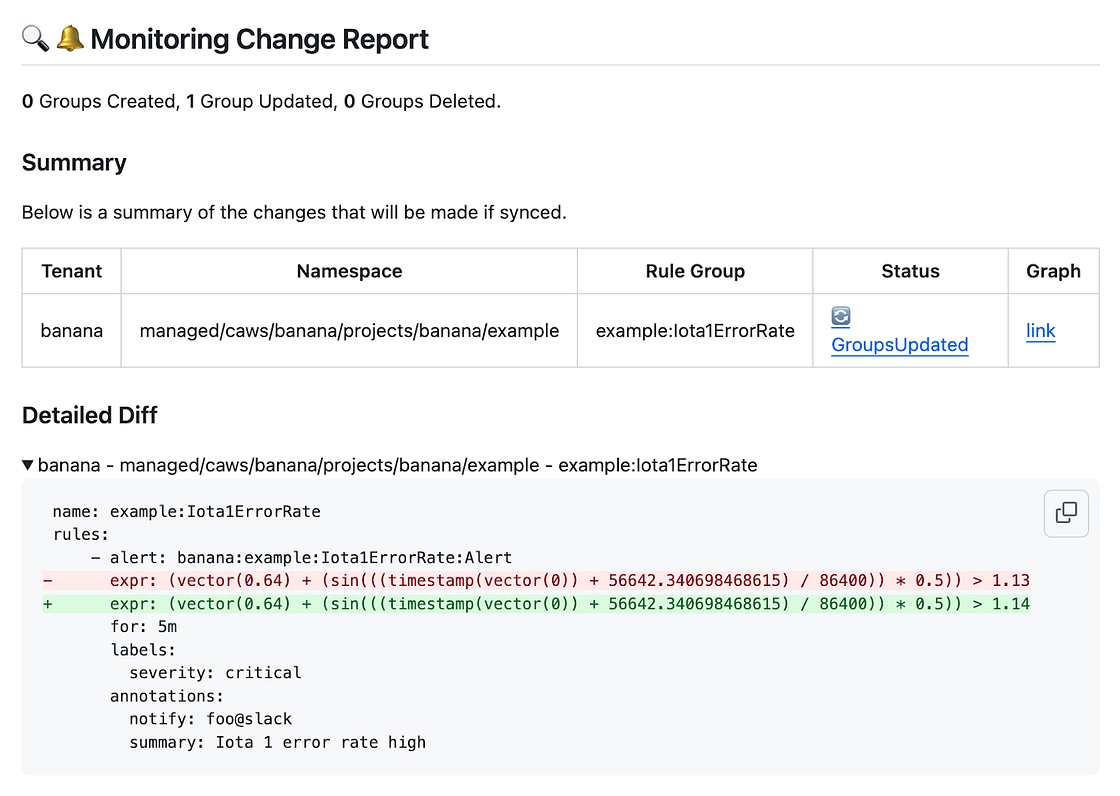This screenshot has height=796, width=1120.
Task: Click the example:Iota1ErrorRate rule group cell
Action: [x=695, y=331]
